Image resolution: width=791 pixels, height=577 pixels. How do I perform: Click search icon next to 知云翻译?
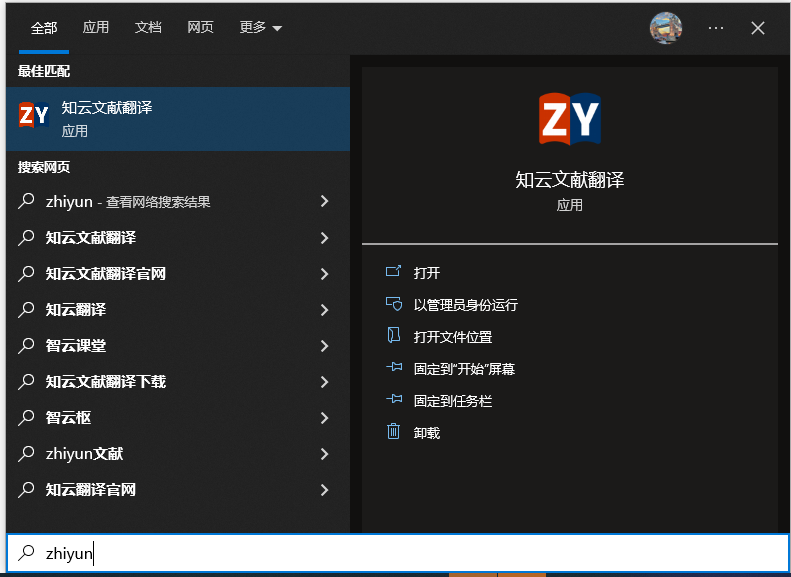[x=26, y=309]
